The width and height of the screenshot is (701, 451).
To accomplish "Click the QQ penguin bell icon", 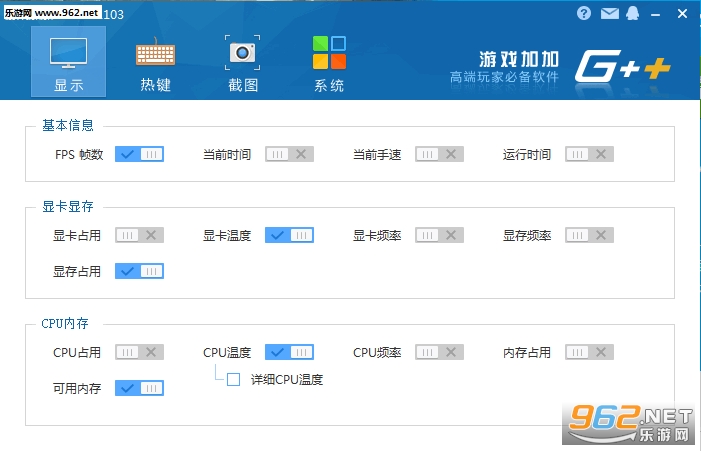I will tap(633, 13).
